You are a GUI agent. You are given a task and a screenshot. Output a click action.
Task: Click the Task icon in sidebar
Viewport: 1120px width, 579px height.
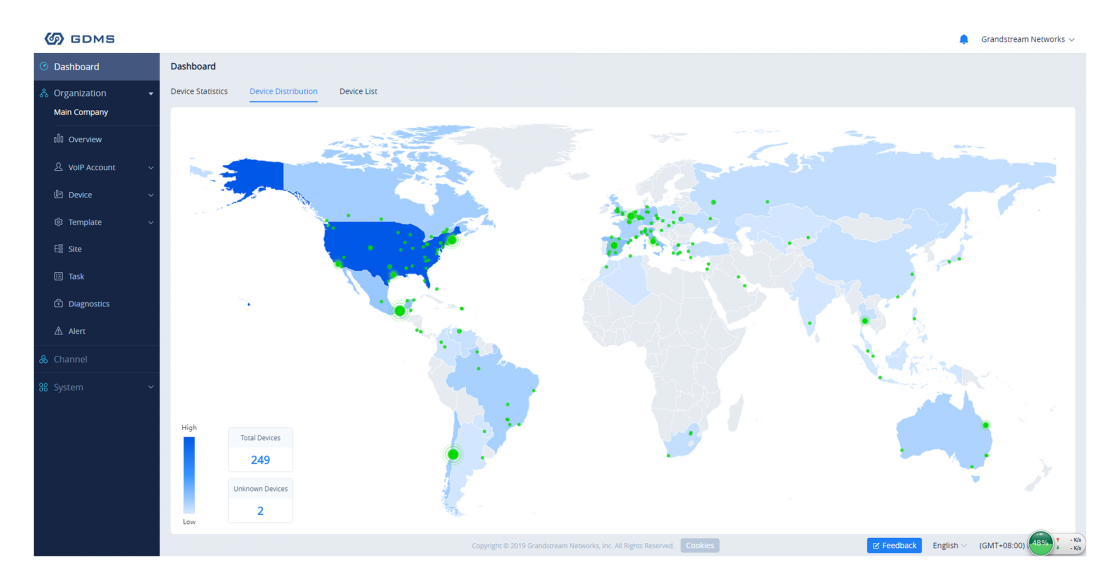click(59, 276)
